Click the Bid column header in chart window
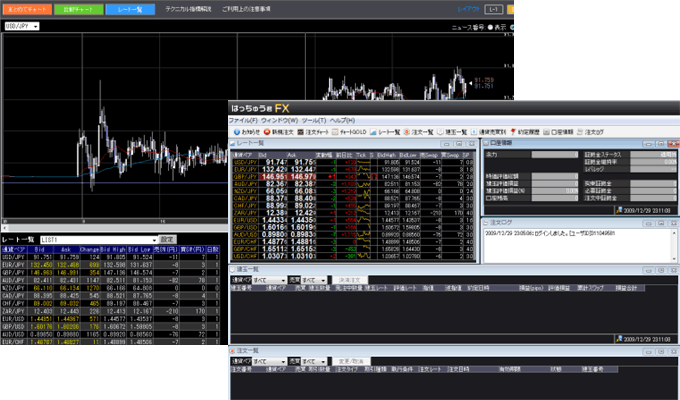The height and width of the screenshot is (400, 680). pos(40,250)
